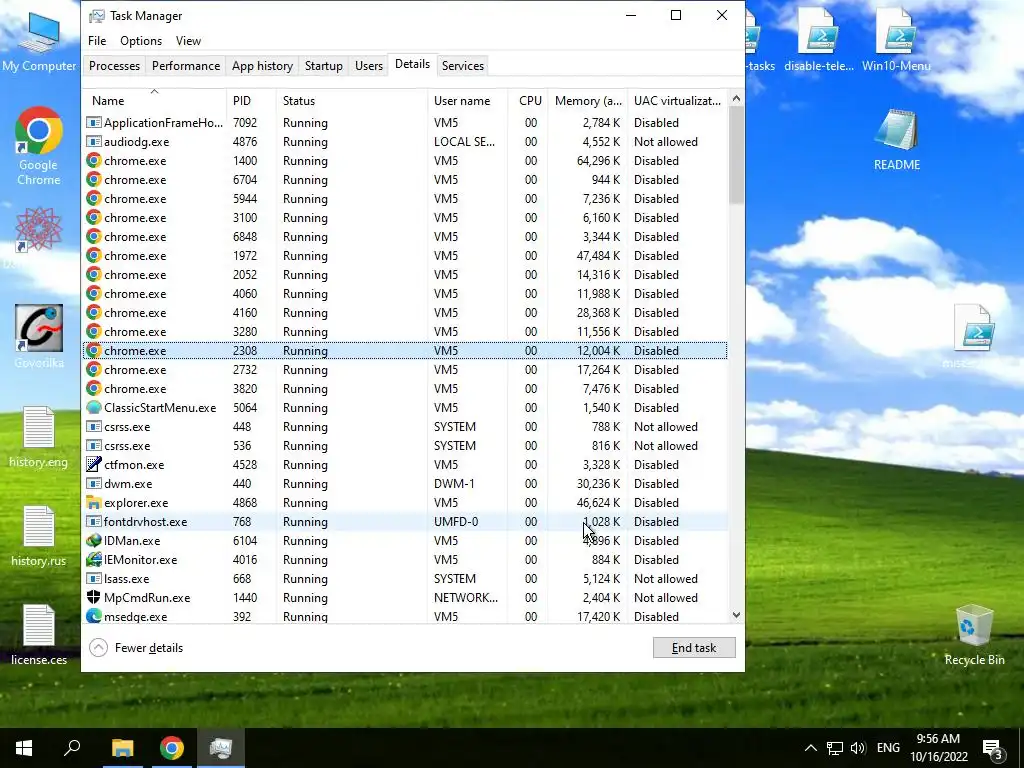The width and height of the screenshot is (1024, 768).
Task: Switch to the App history tab
Action: [263, 66]
